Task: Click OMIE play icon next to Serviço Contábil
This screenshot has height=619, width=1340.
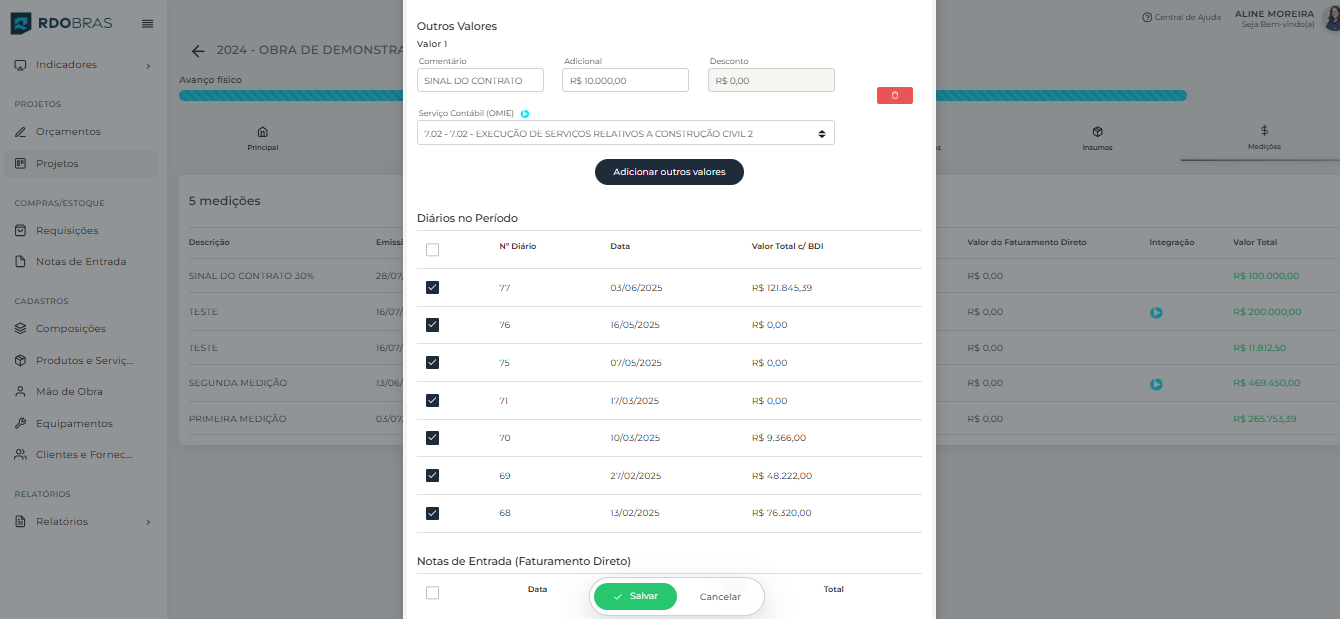Action: (525, 114)
